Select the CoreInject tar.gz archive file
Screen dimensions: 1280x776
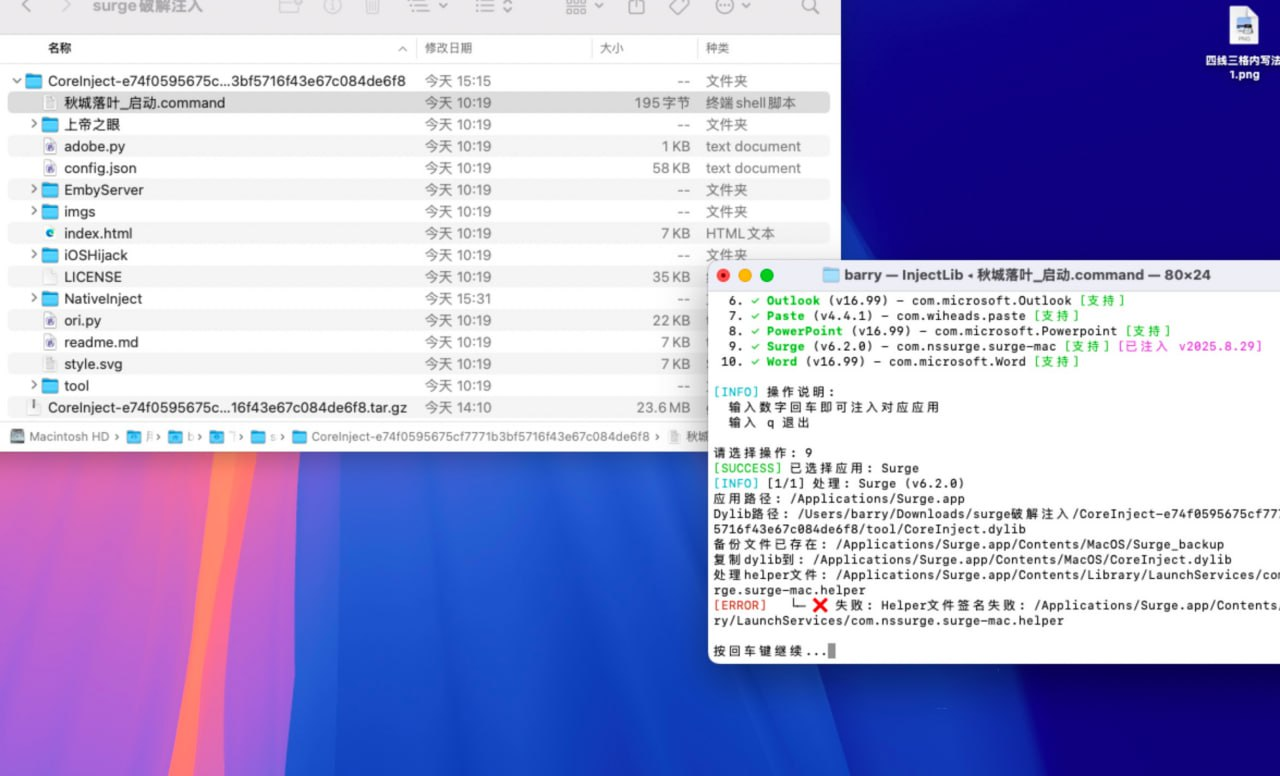[227, 407]
